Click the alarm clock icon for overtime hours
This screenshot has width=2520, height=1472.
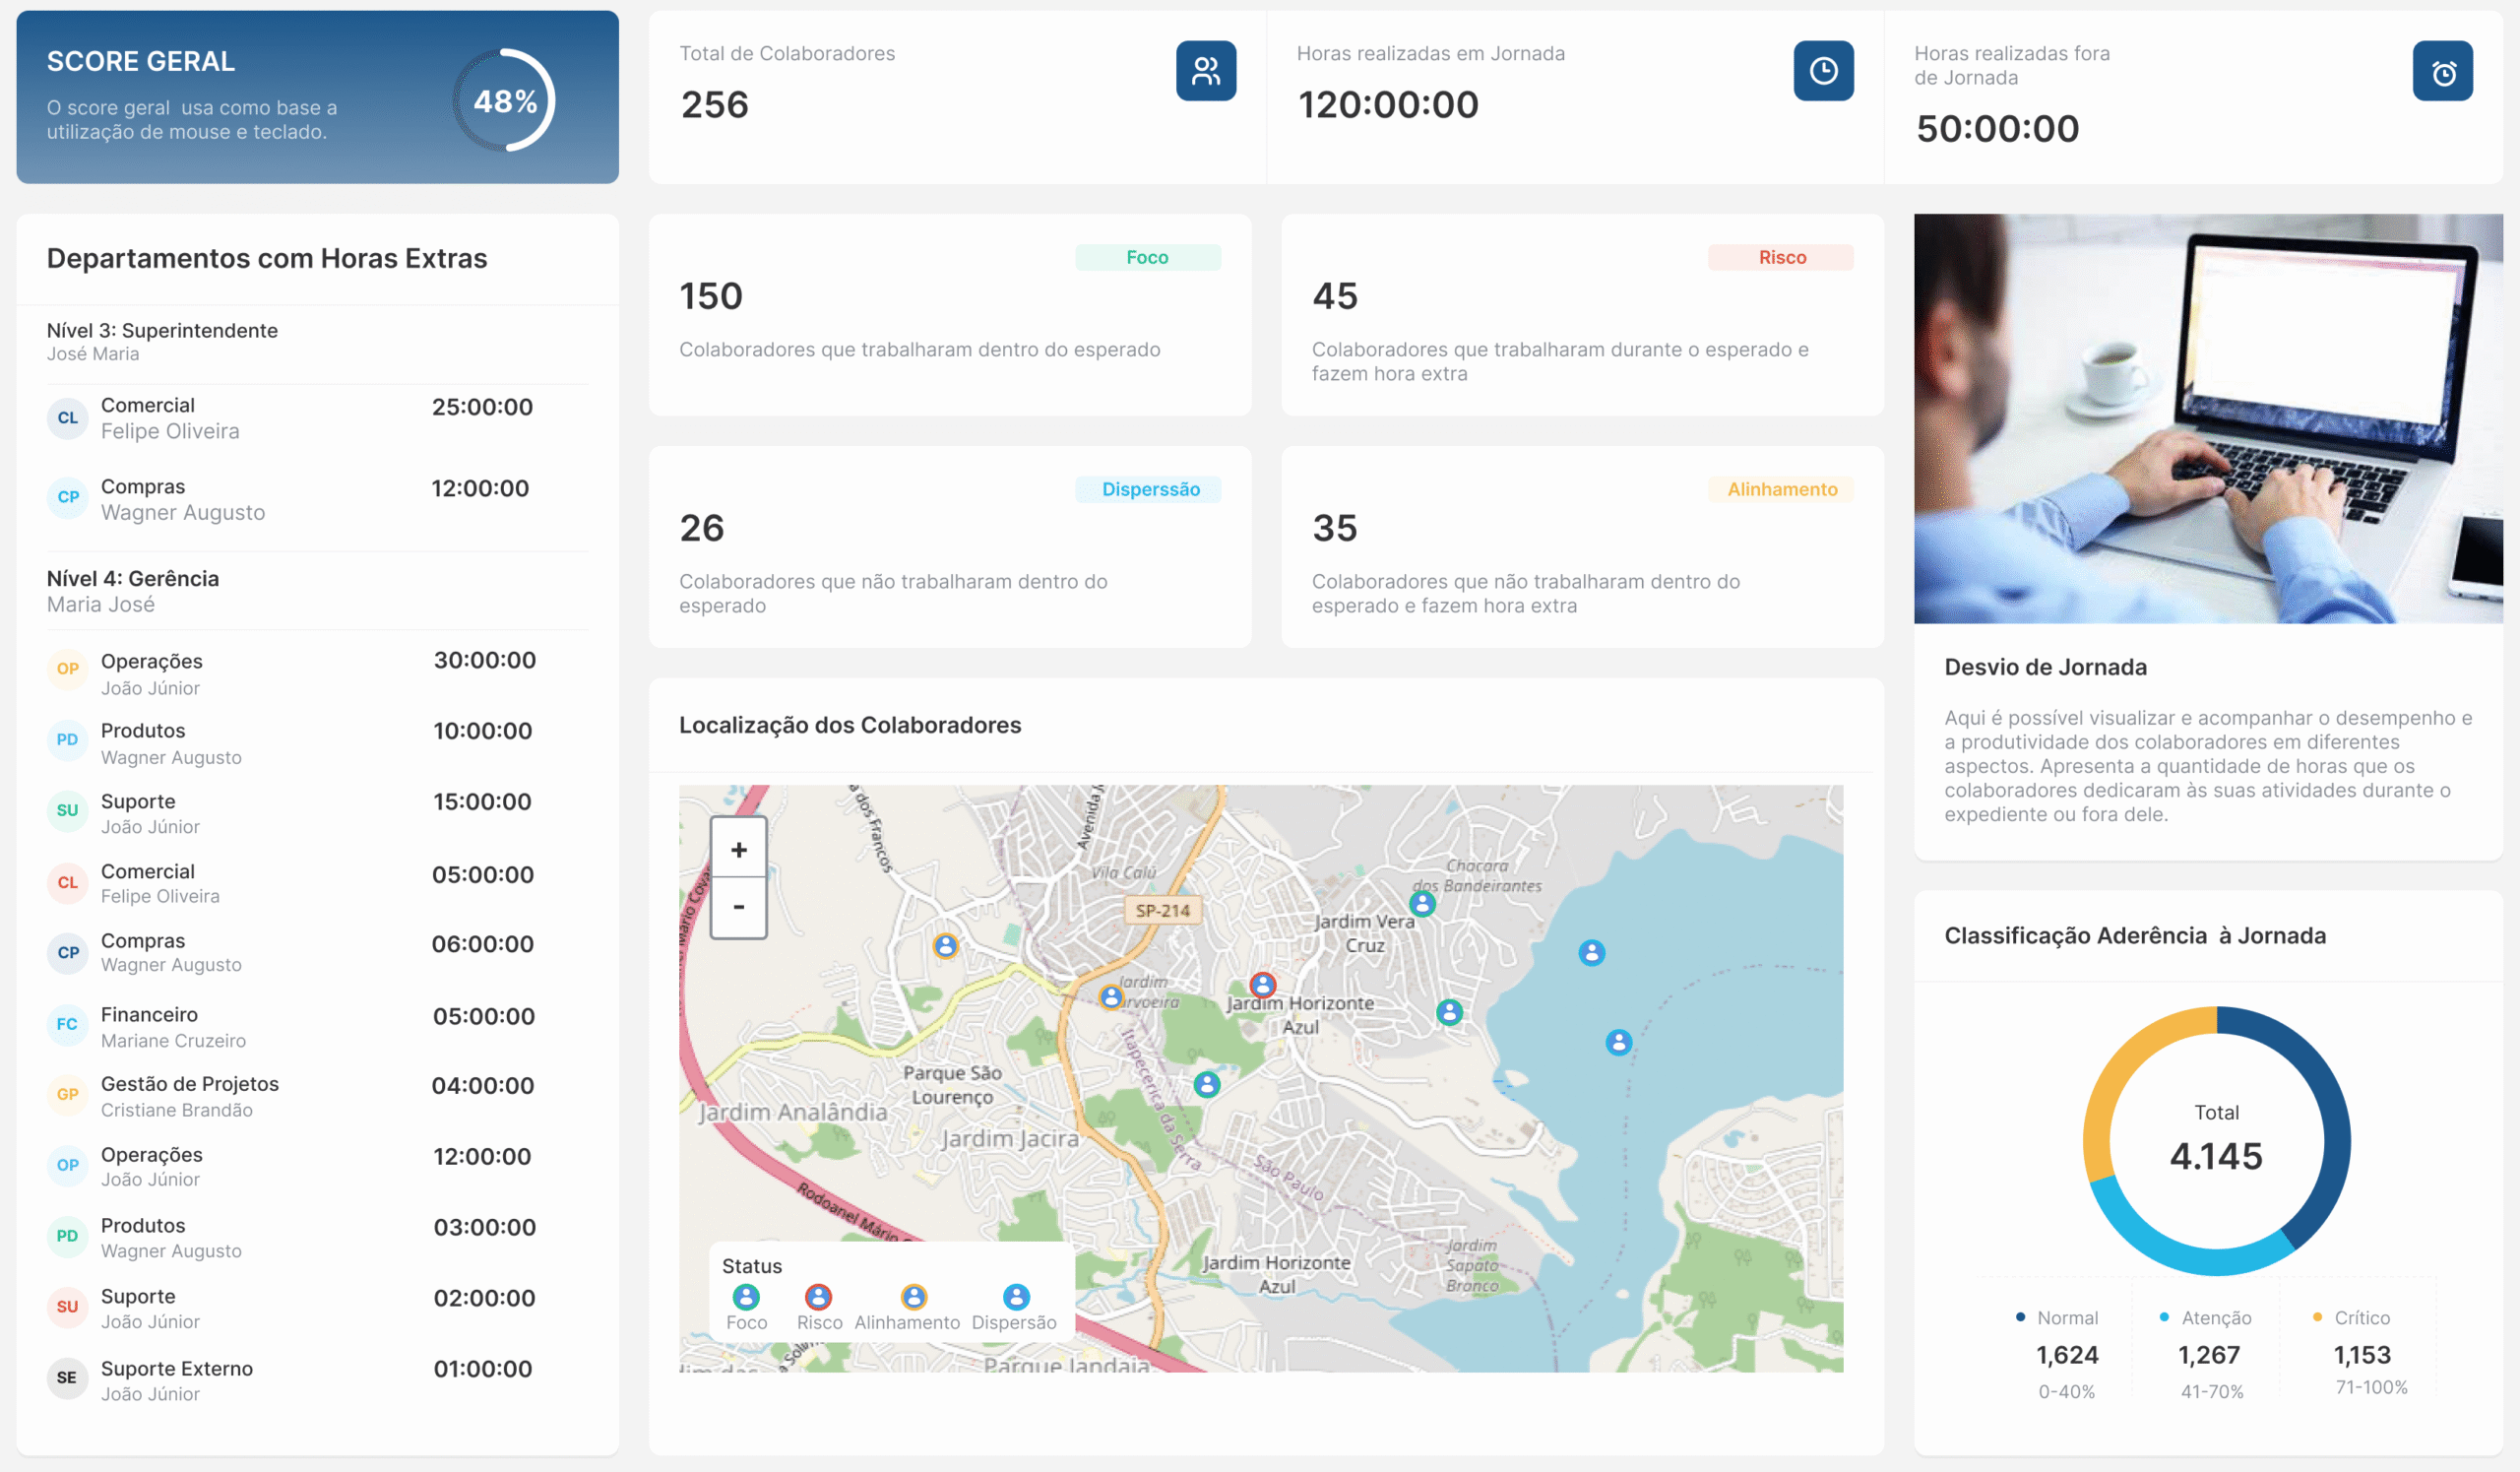pyautogui.click(x=2441, y=71)
